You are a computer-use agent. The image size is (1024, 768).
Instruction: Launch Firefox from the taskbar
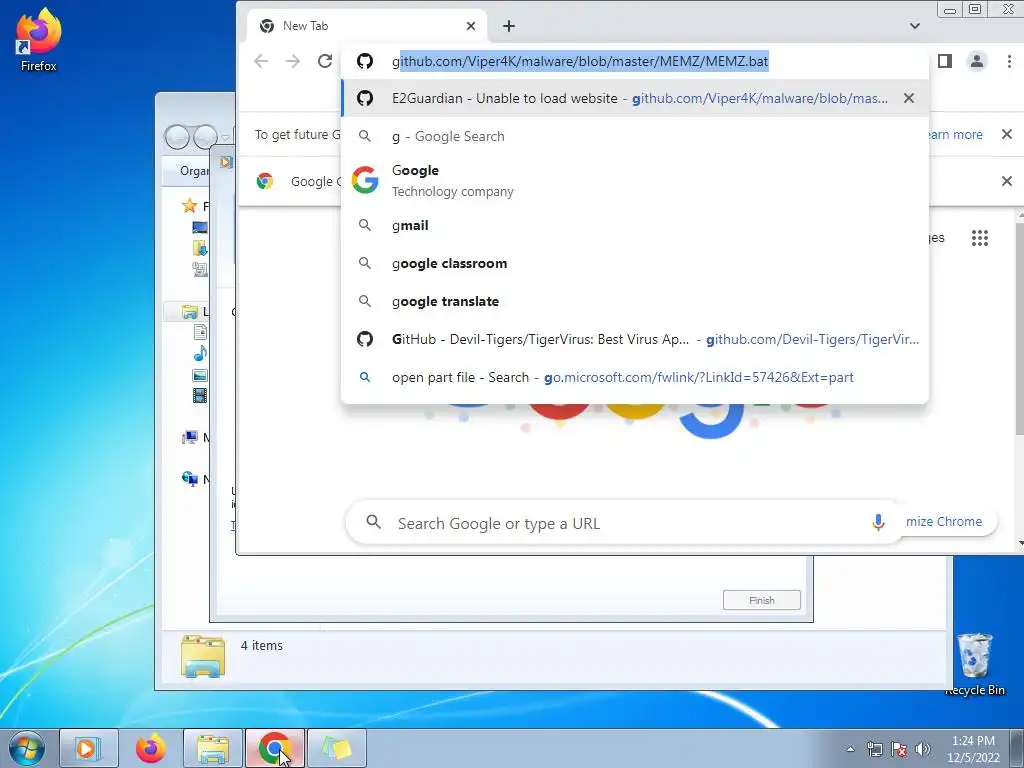(x=151, y=748)
